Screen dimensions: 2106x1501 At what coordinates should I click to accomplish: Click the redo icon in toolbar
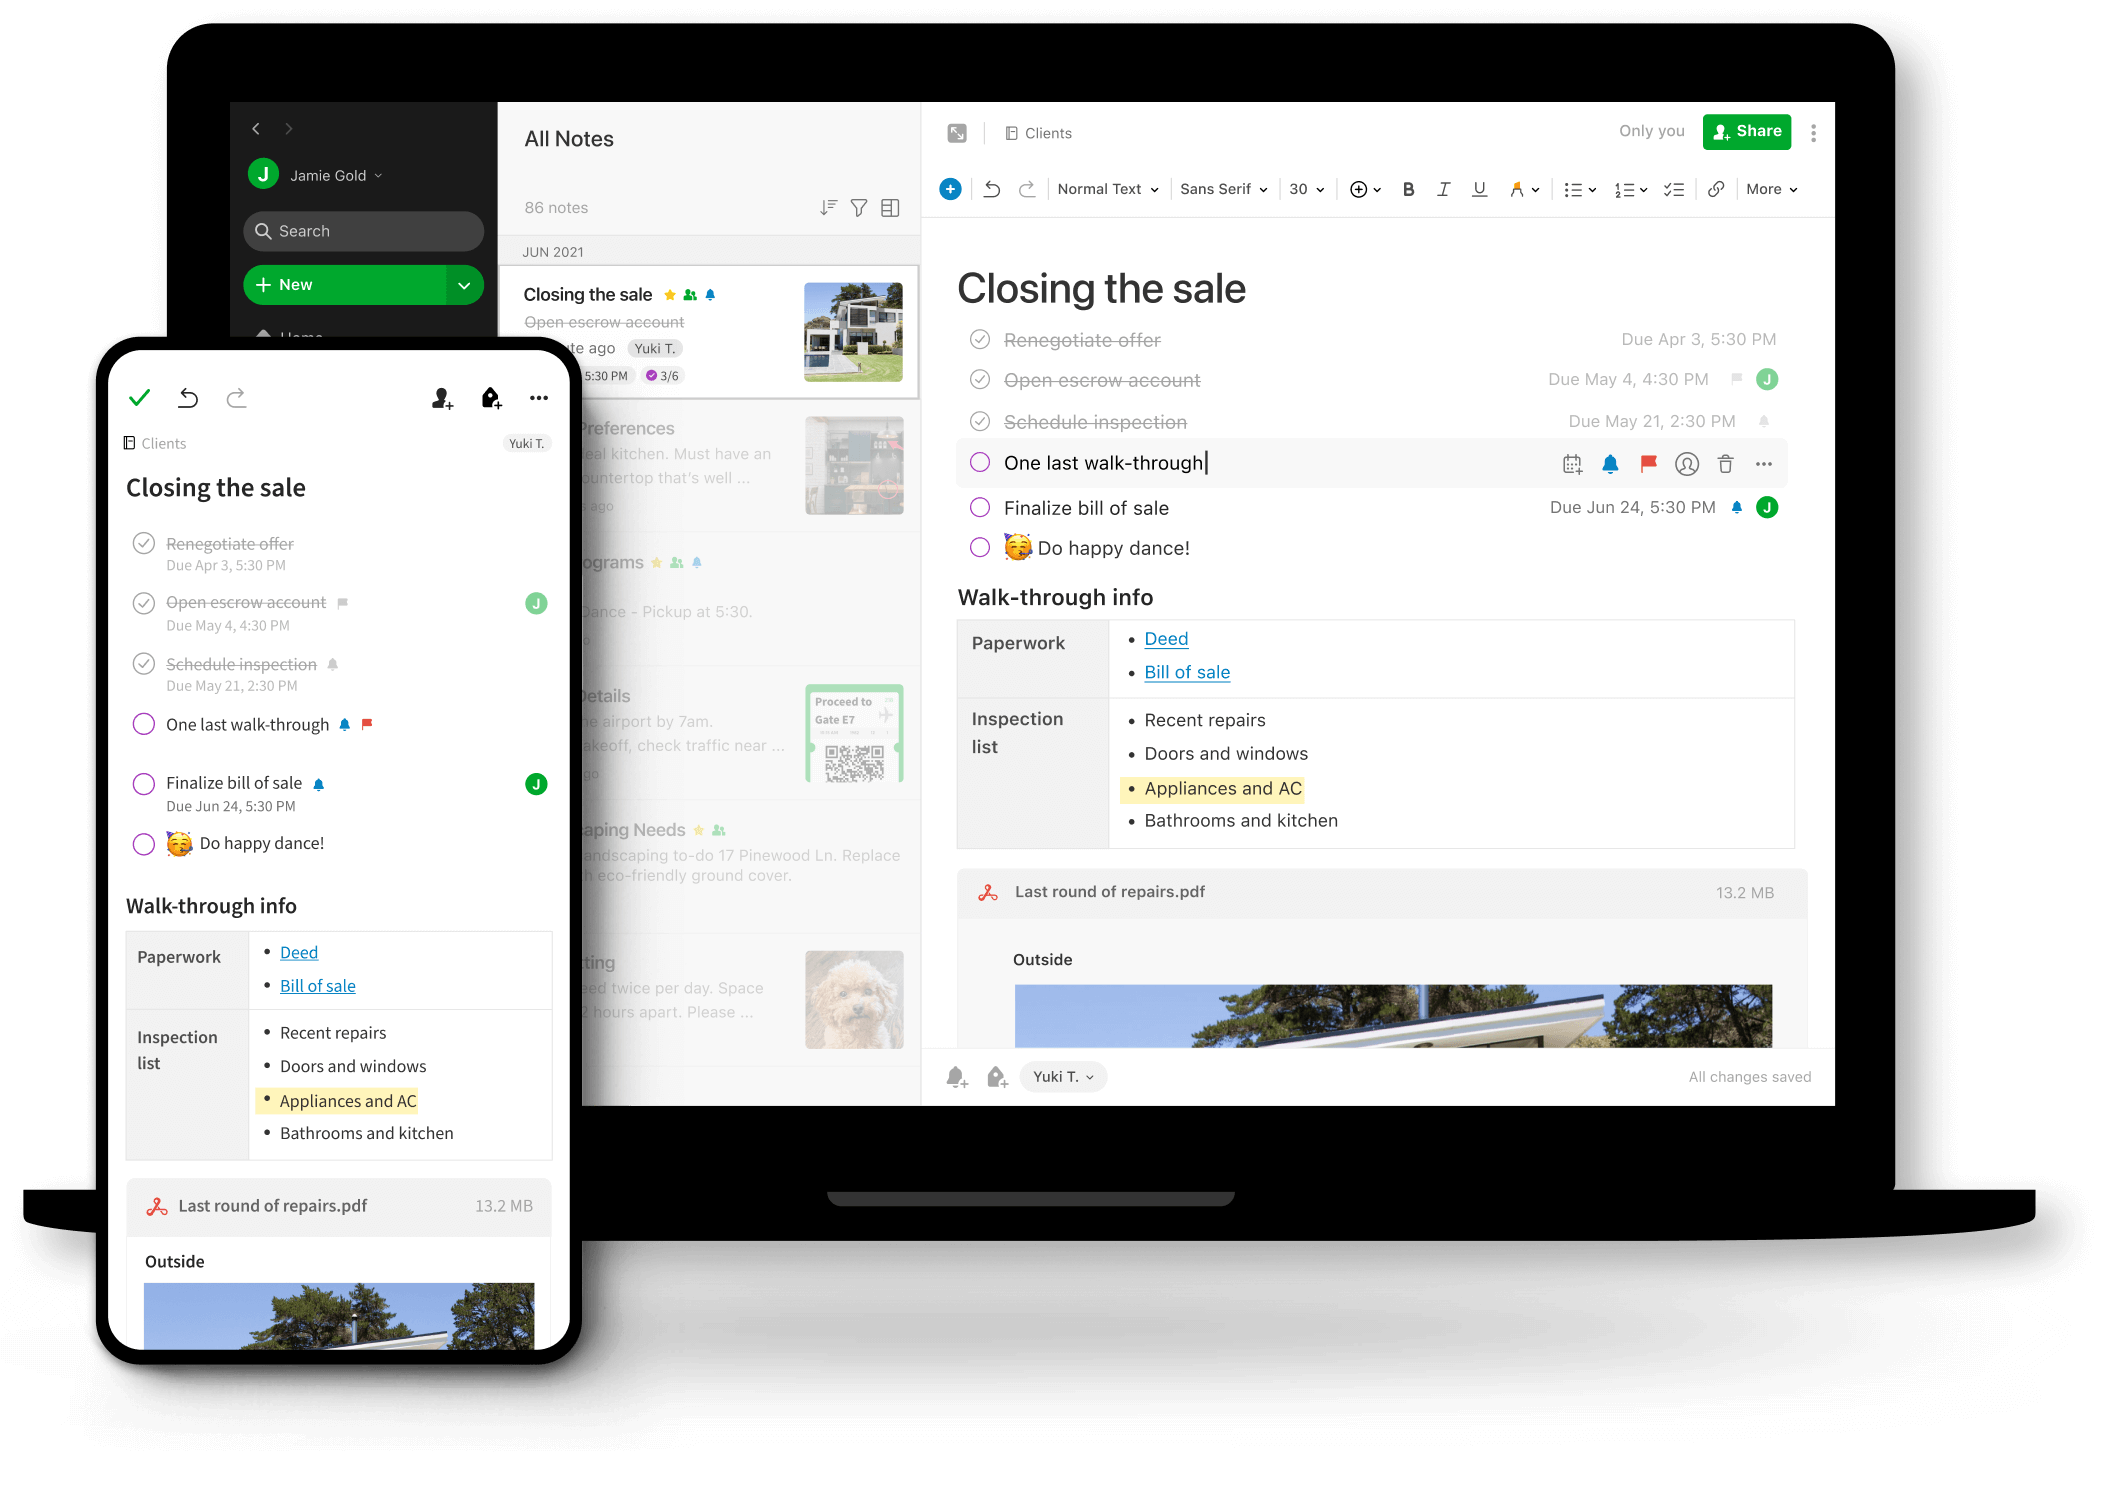tap(1031, 188)
